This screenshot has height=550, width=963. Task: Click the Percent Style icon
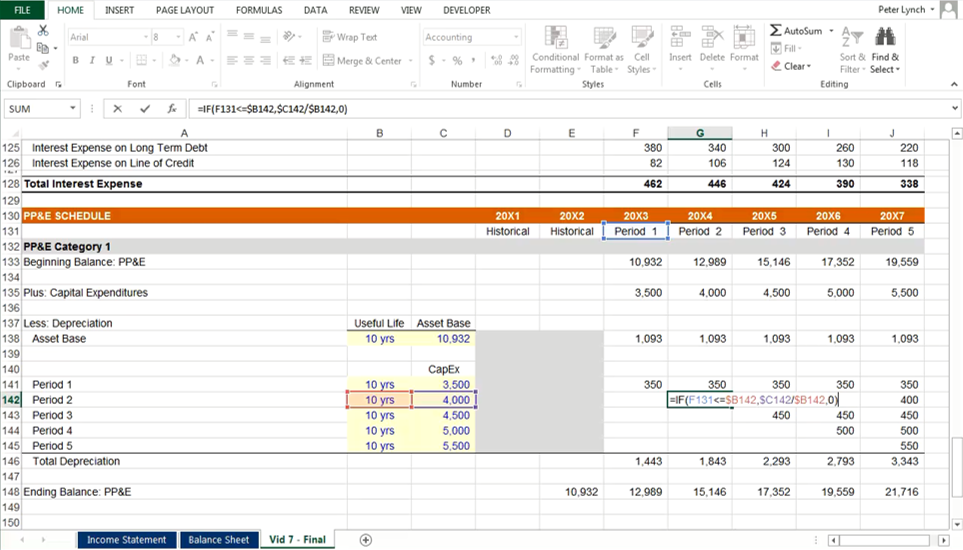pyautogui.click(x=457, y=60)
